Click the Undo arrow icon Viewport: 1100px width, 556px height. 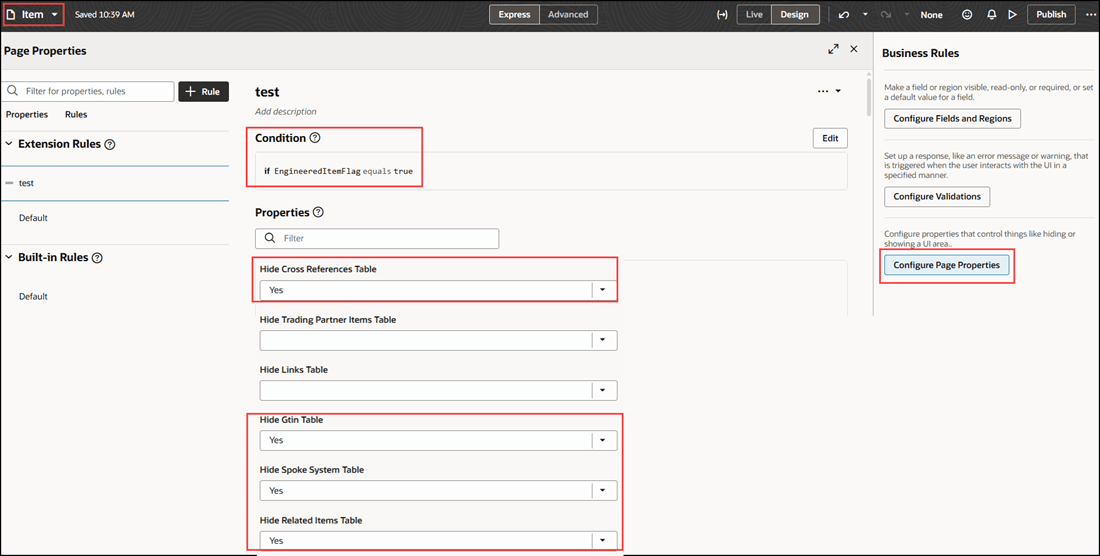tap(844, 14)
